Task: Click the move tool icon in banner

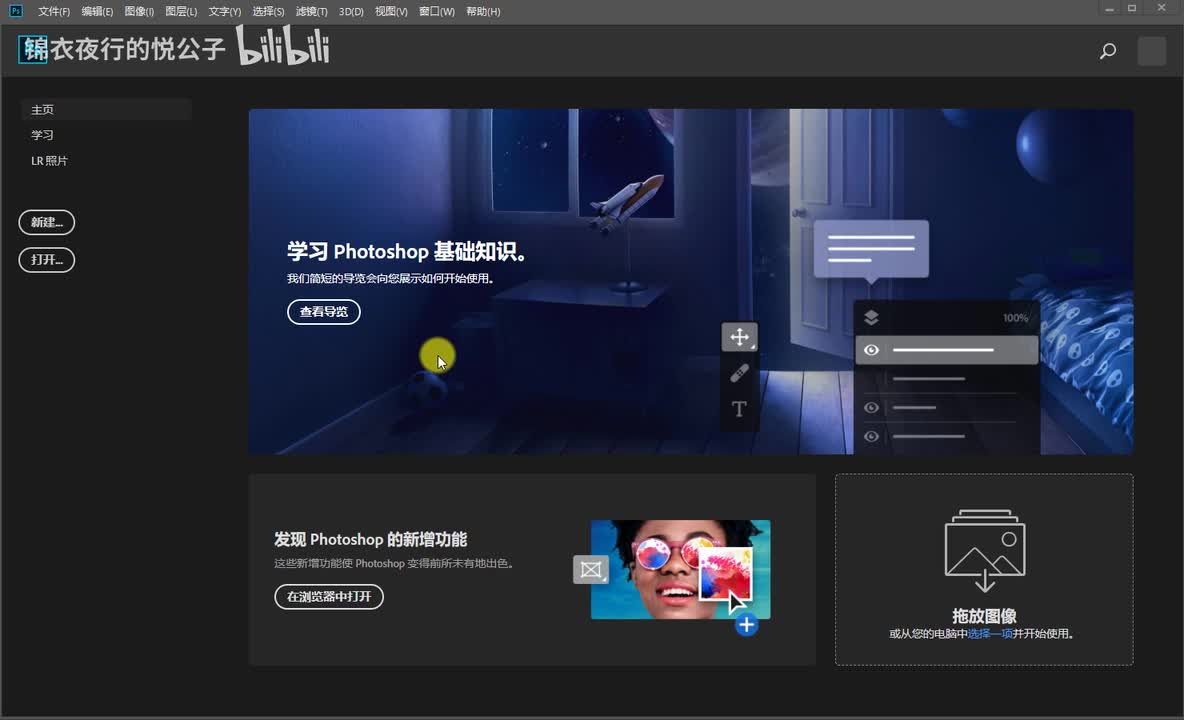Action: point(739,337)
